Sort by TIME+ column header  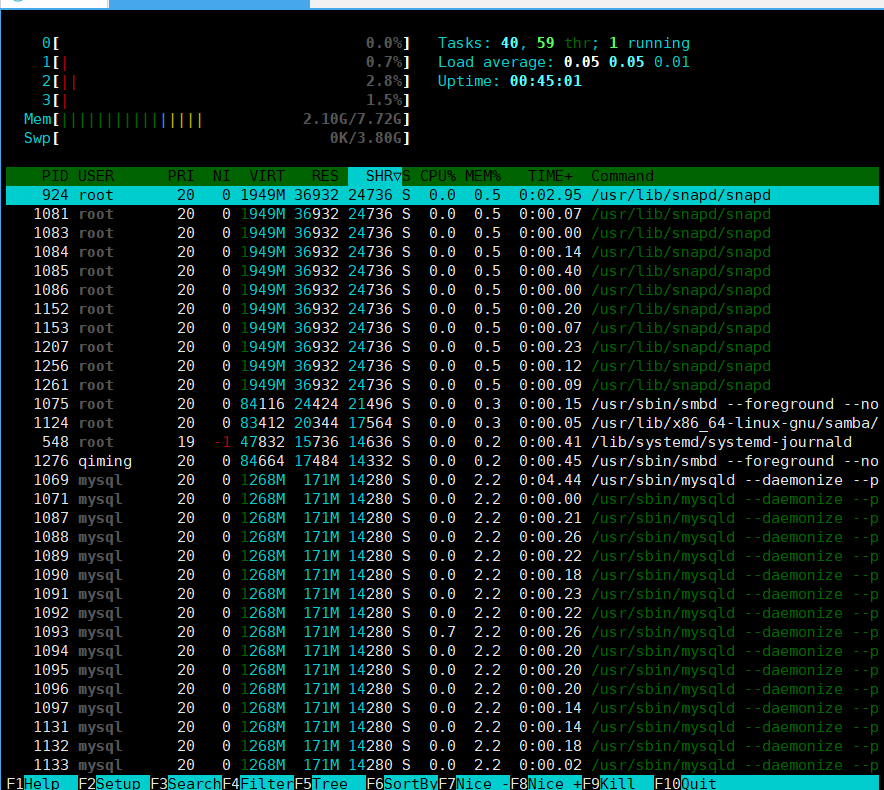[x=550, y=176]
